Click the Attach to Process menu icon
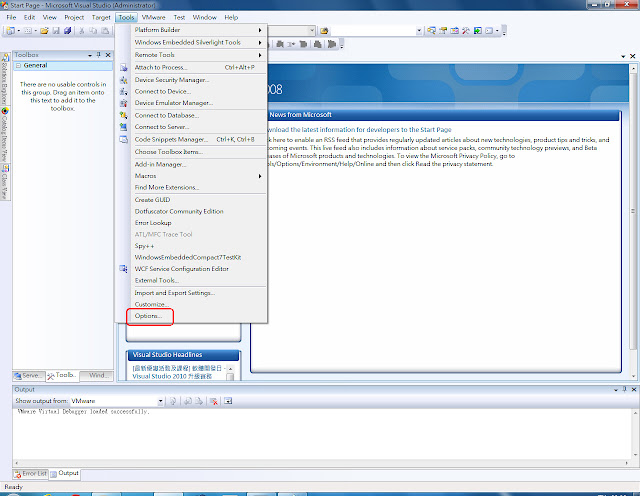Screen dimensions: 640x496 124,68
